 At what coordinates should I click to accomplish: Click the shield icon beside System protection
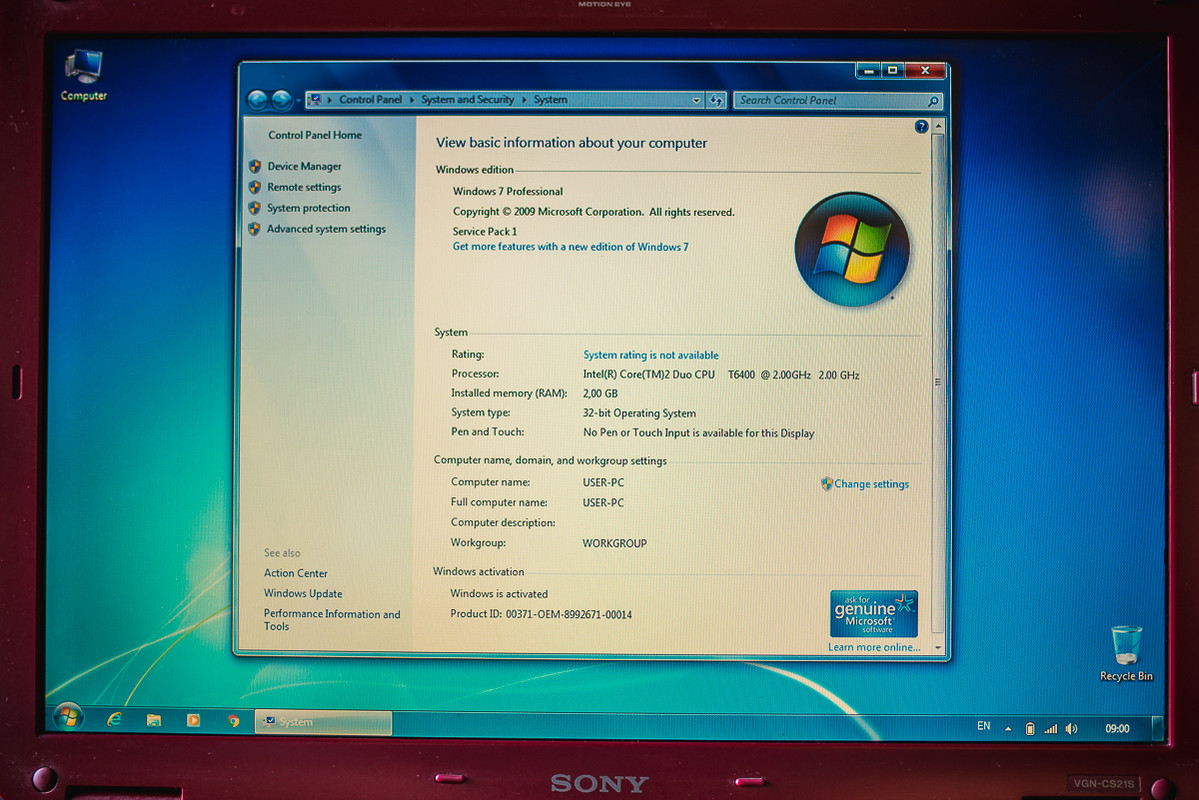click(x=255, y=207)
